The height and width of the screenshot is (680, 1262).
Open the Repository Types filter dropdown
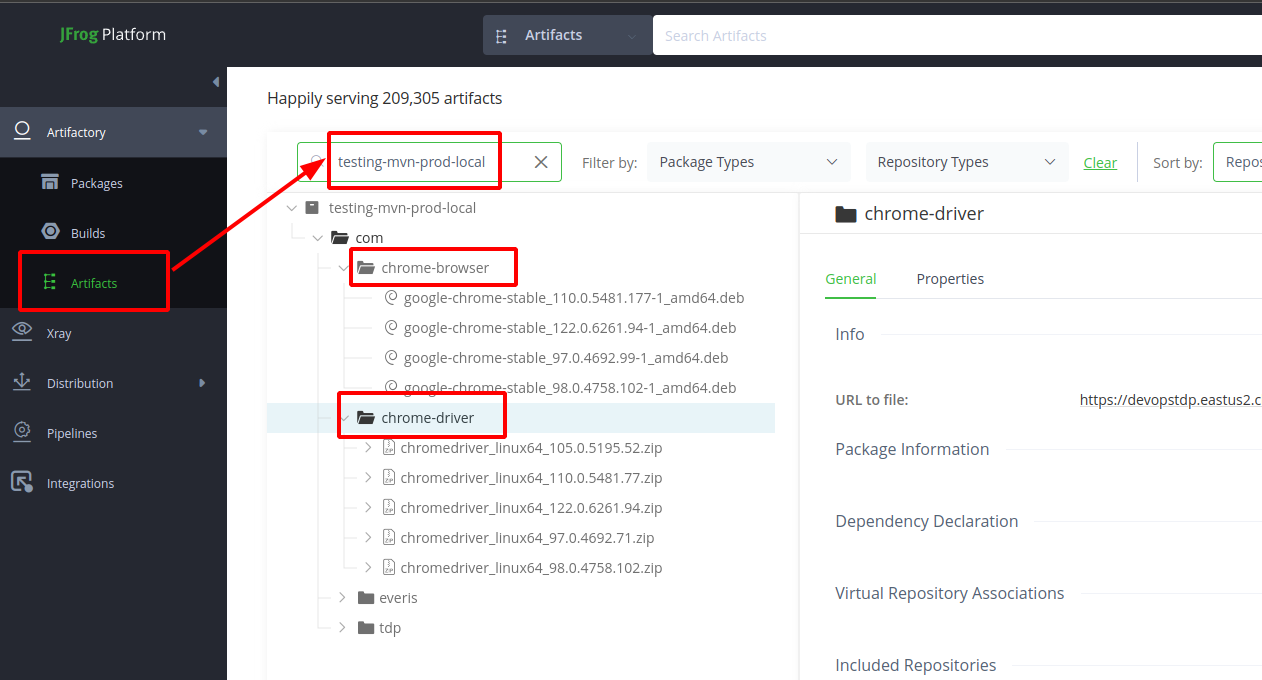coord(966,162)
